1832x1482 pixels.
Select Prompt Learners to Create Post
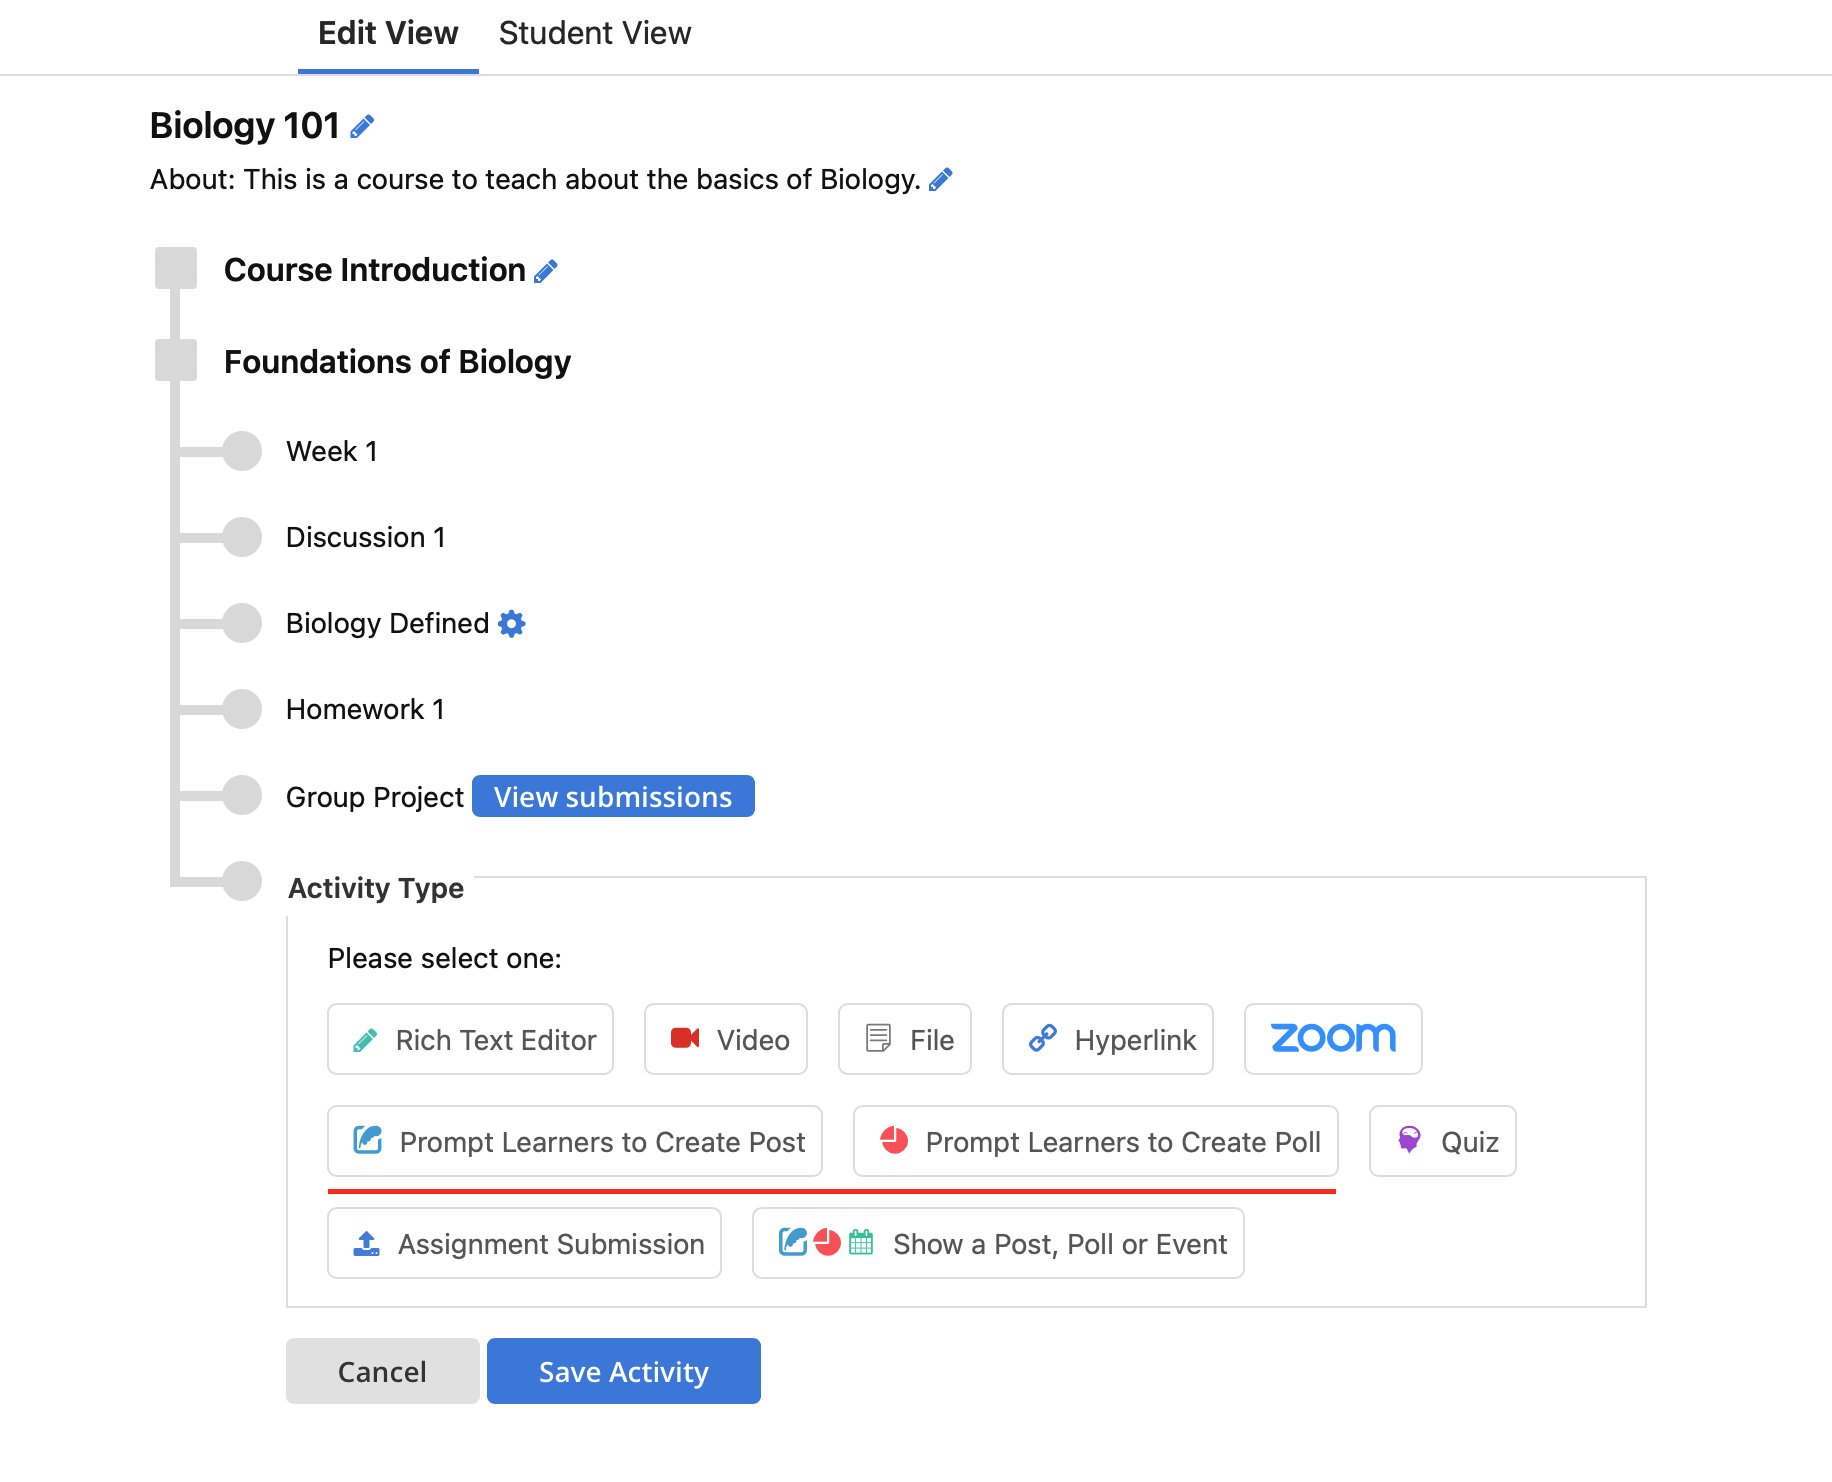tap(575, 1141)
